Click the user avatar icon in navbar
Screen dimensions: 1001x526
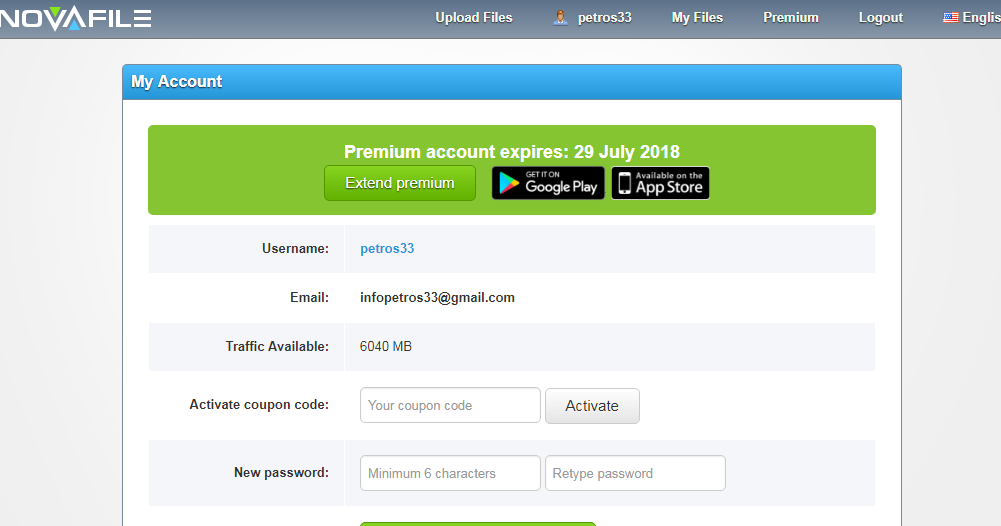tap(561, 17)
